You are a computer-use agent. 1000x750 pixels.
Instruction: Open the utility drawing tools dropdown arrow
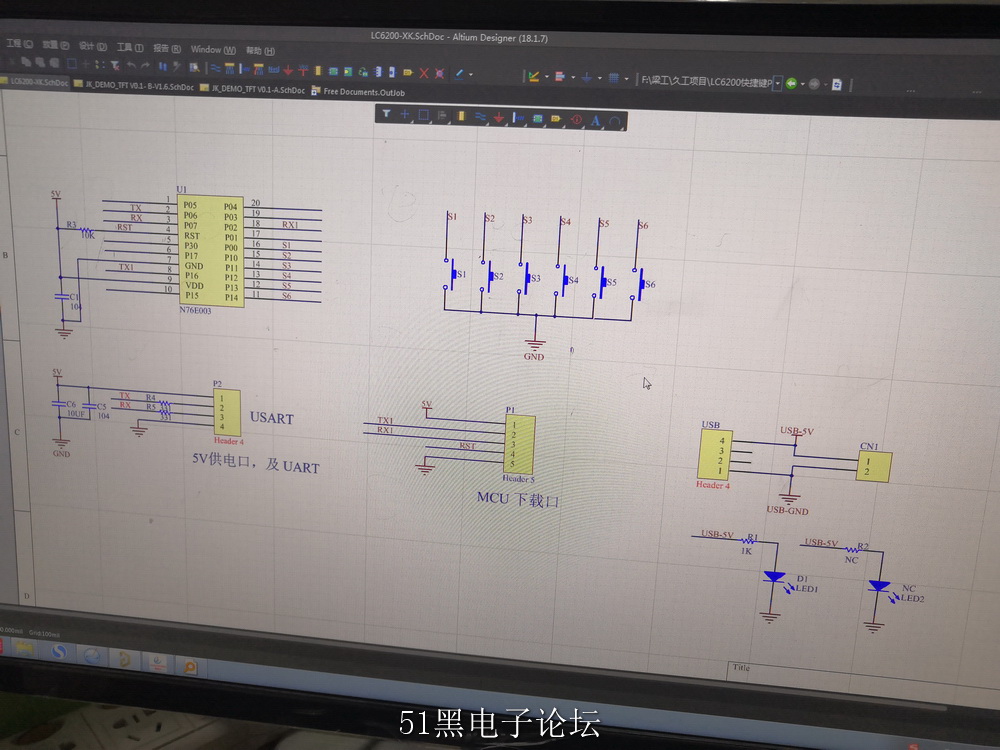(546, 77)
